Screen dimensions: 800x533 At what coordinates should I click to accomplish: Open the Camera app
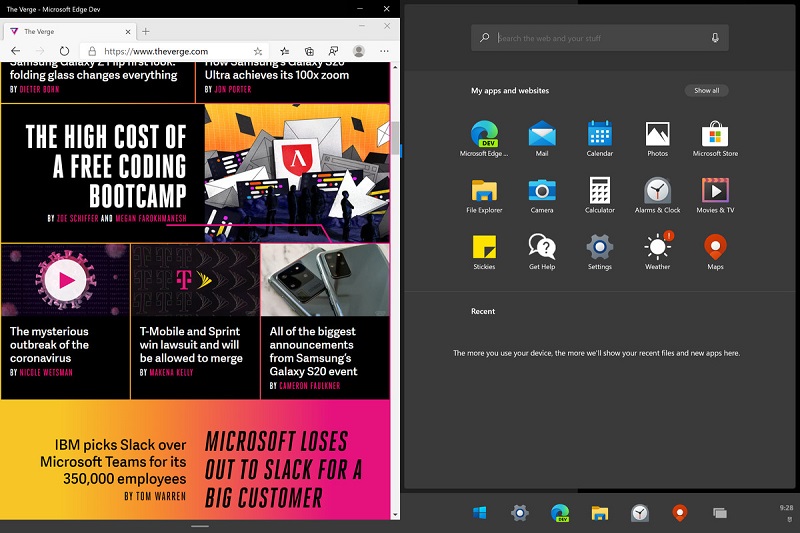click(542, 195)
